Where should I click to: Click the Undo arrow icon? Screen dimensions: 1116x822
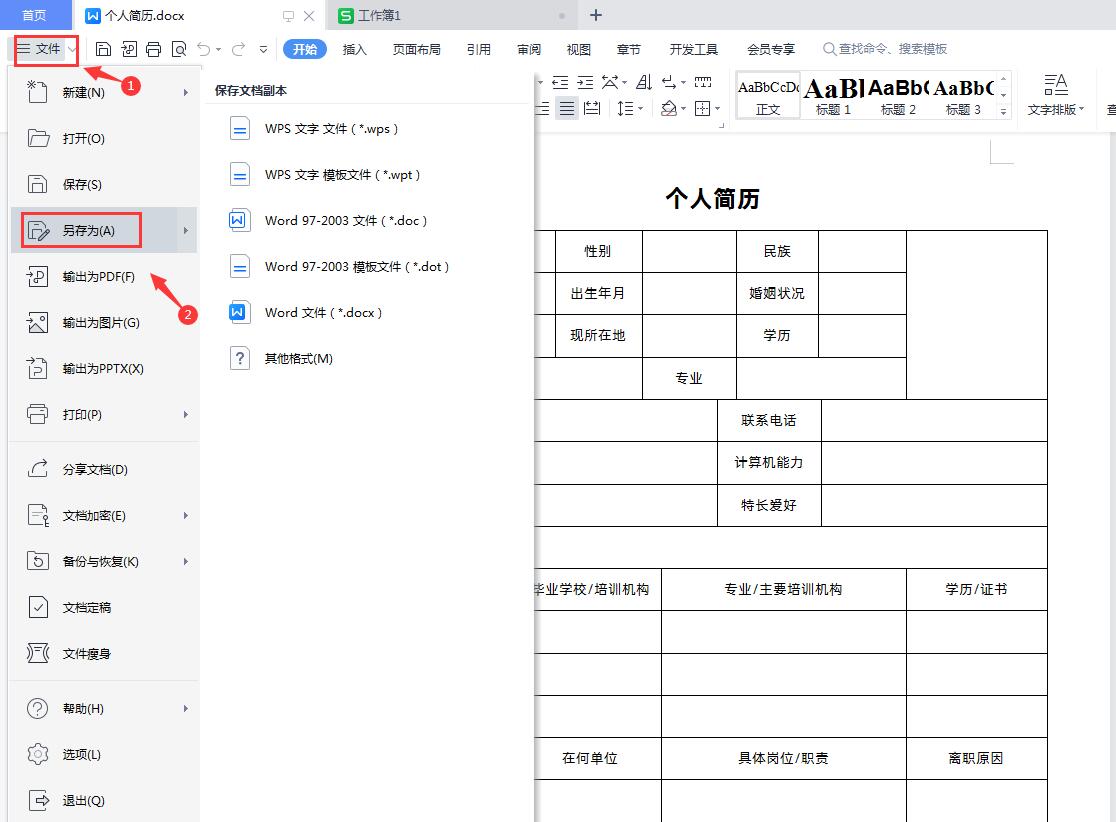point(206,48)
